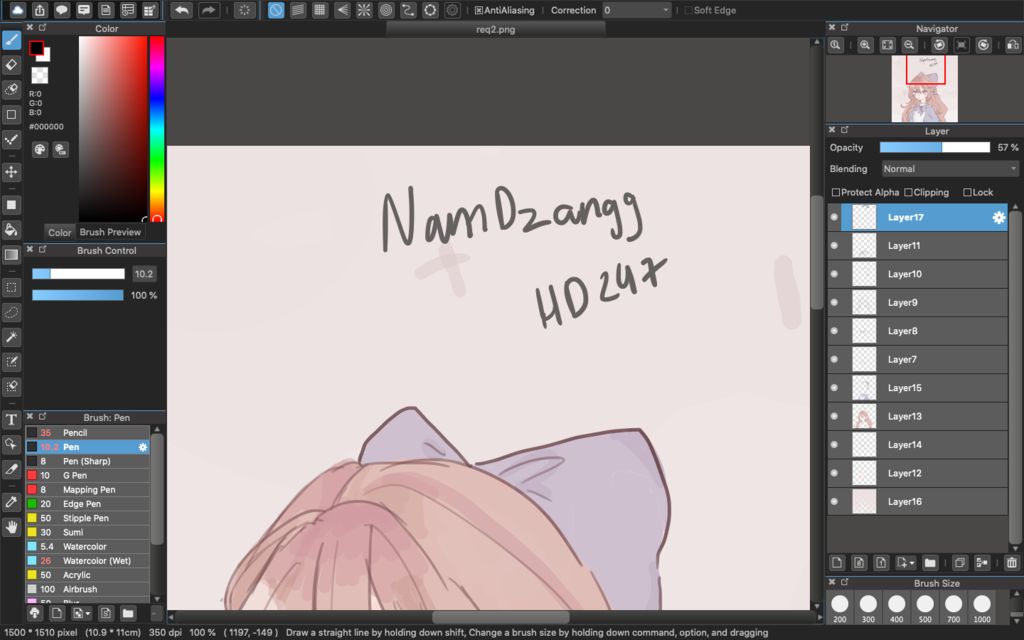Choose the Bucket fill tool
The image size is (1024, 640).
pyautogui.click(x=12, y=230)
